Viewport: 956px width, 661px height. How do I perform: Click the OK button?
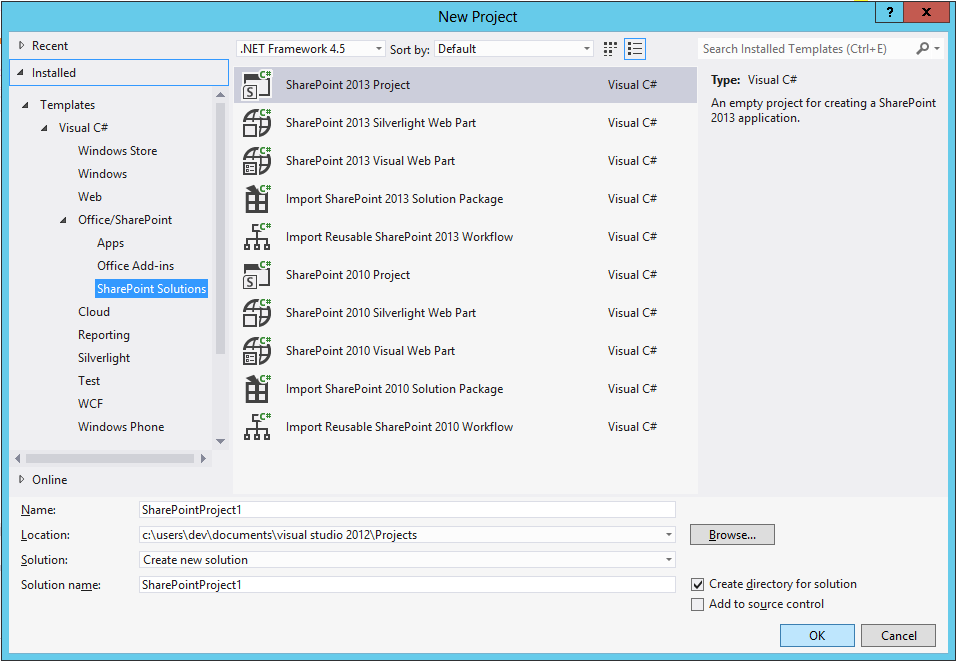pyautogui.click(x=817, y=635)
